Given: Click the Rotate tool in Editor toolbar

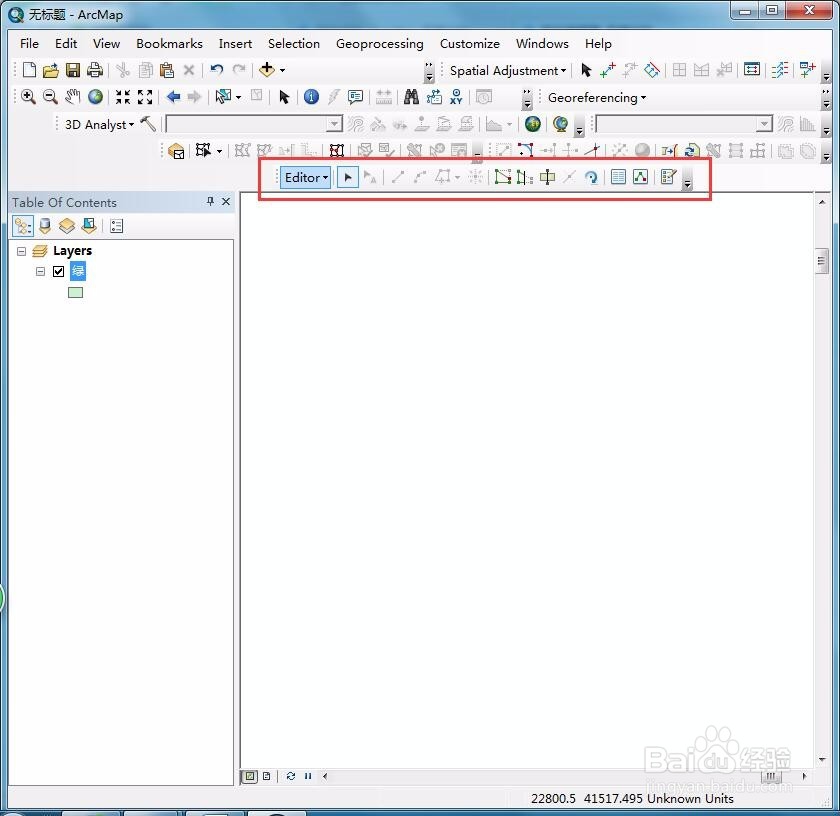Looking at the screenshot, I should (591, 177).
